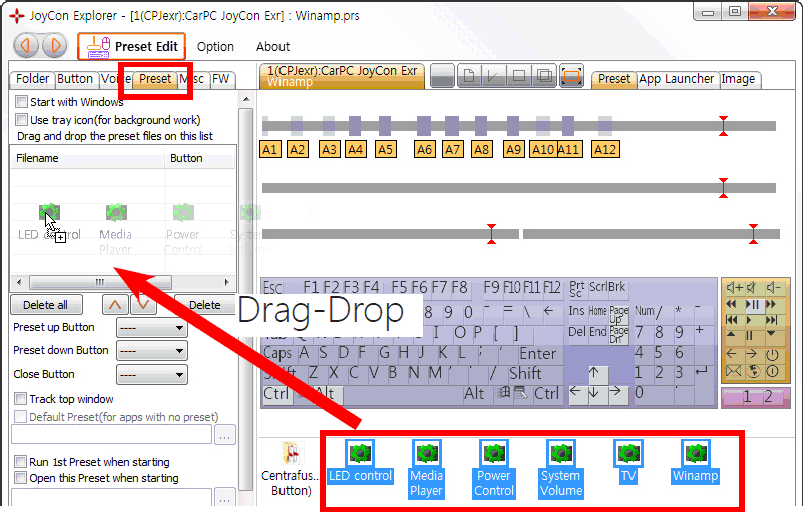Click the left red marker on the third bar

coord(492,234)
